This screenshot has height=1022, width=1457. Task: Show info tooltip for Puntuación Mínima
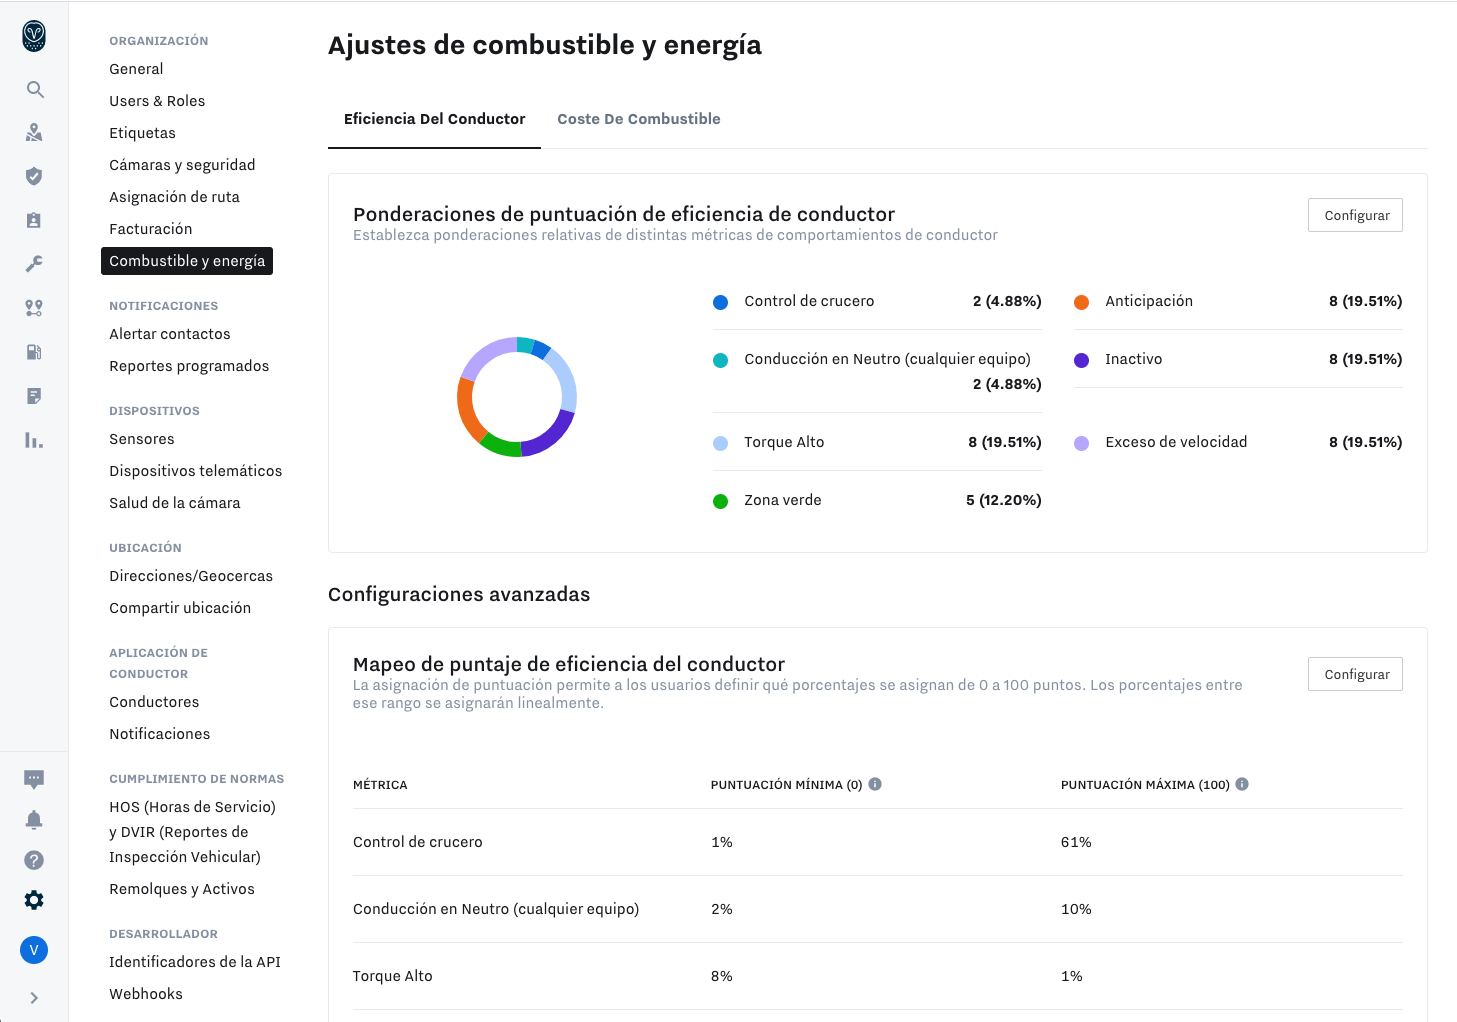coord(875,784)
